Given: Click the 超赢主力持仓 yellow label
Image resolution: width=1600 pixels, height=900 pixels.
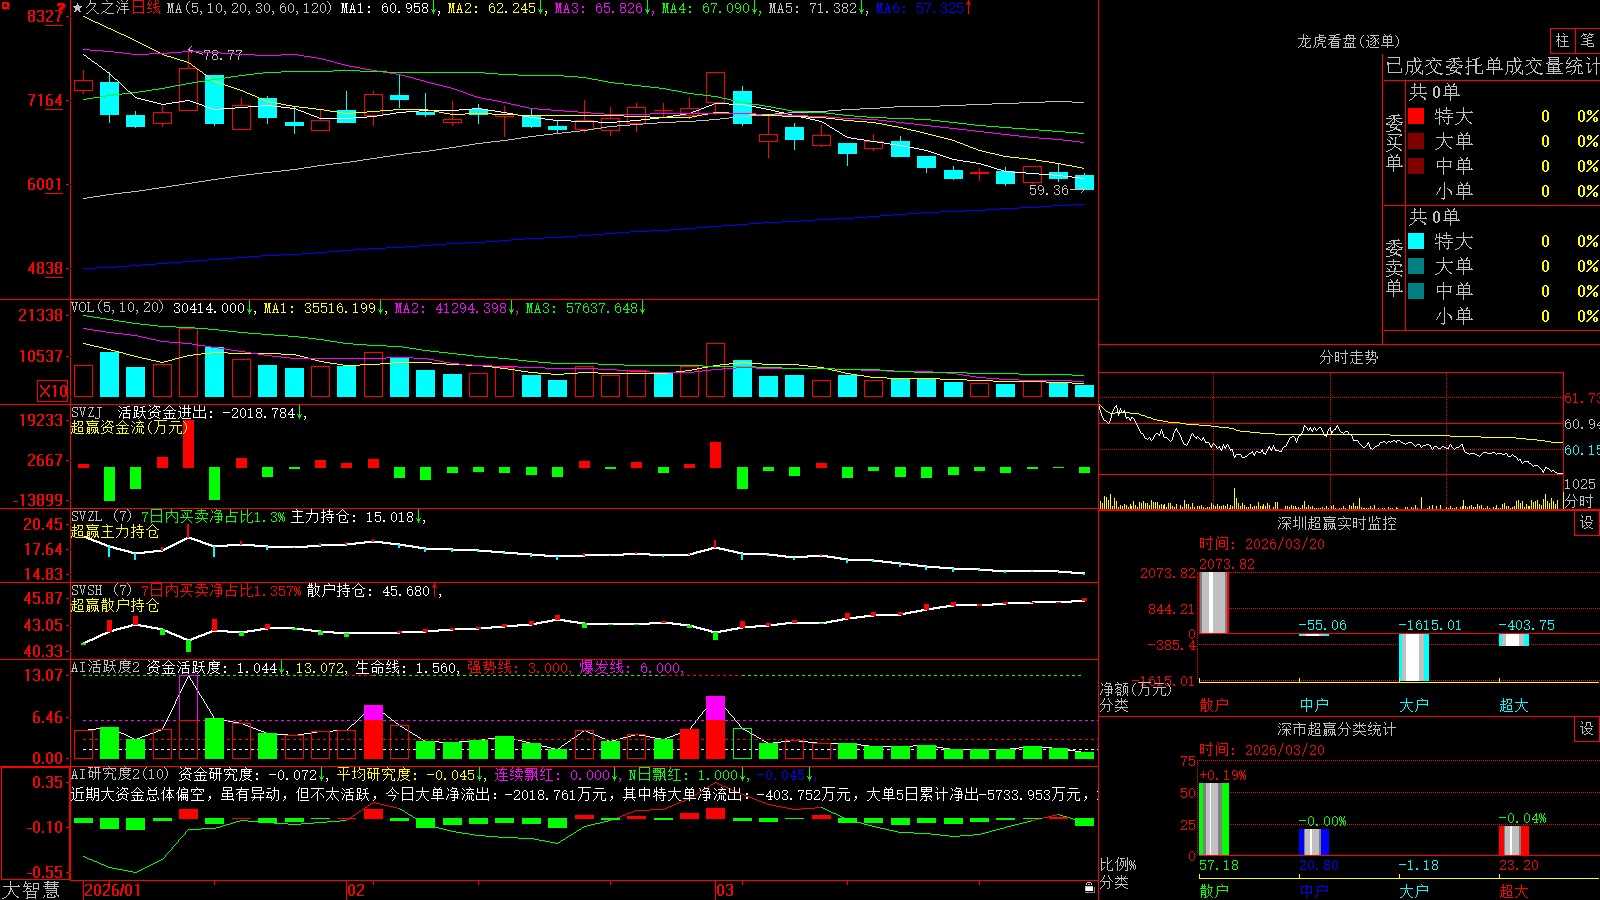Looking at the screenshot, I should [115, 531].
